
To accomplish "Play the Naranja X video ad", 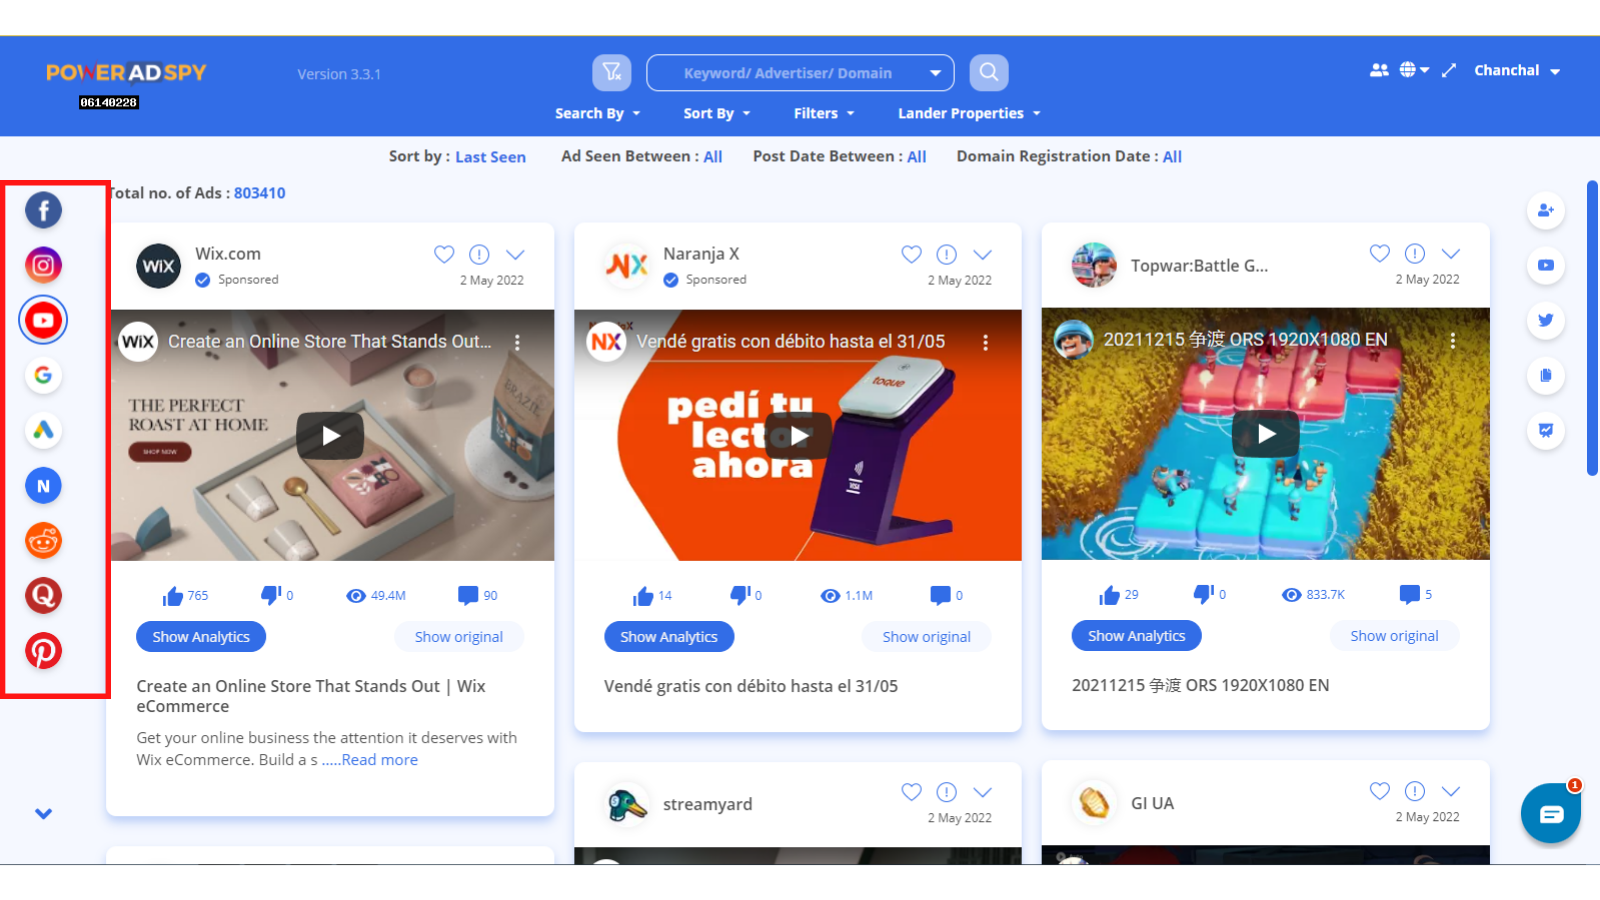I will click(x=798, y=436).
